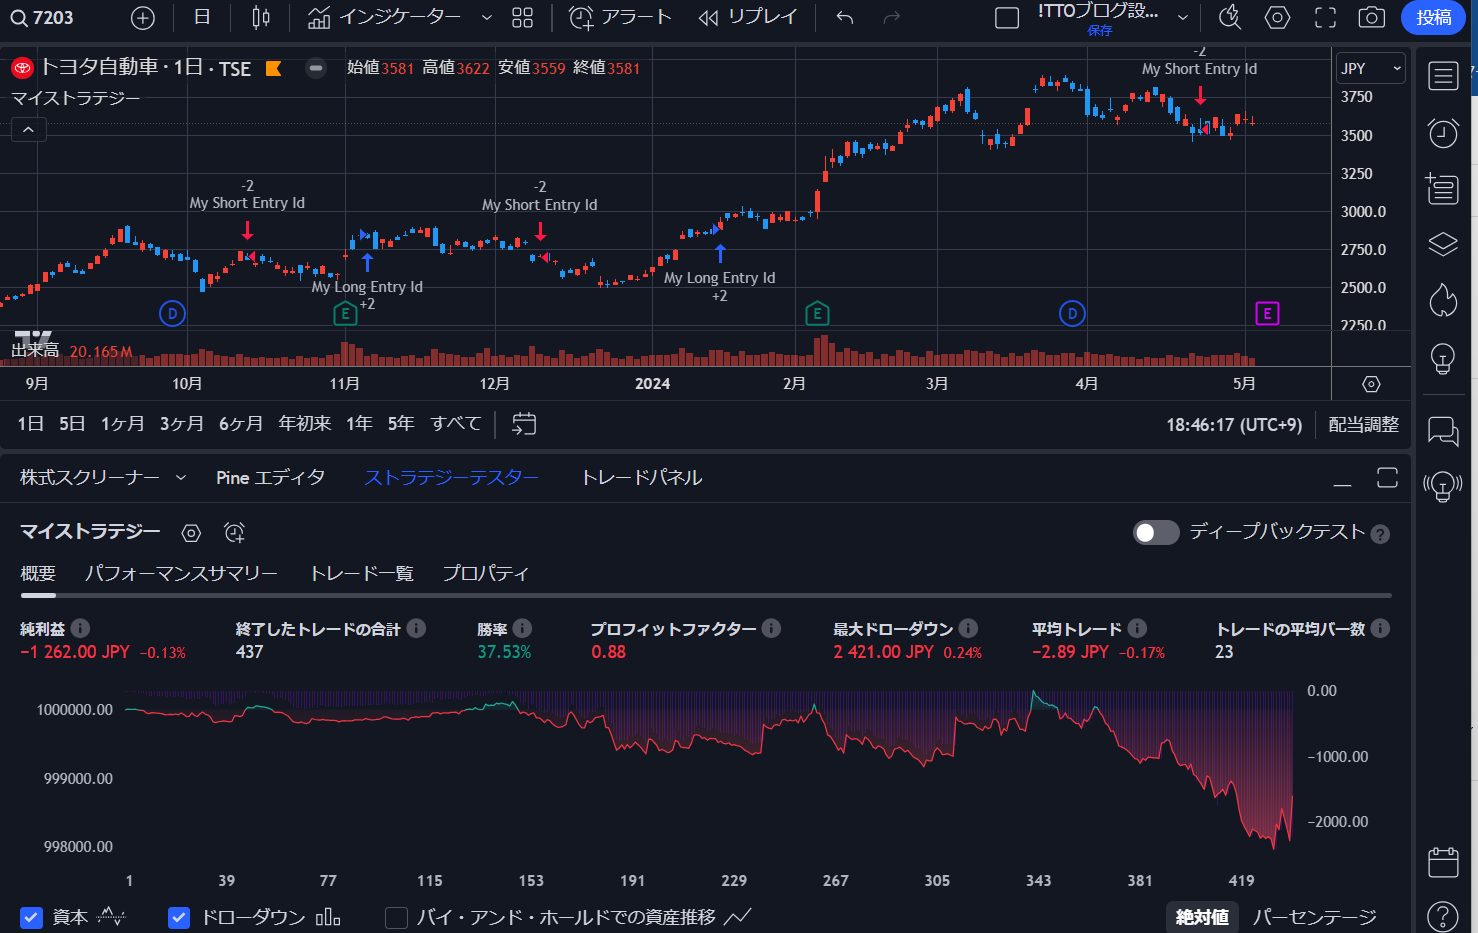The image size is (1478, 933).
Task: Select the object tree layers icon
Action: (x=1443, y=243)
